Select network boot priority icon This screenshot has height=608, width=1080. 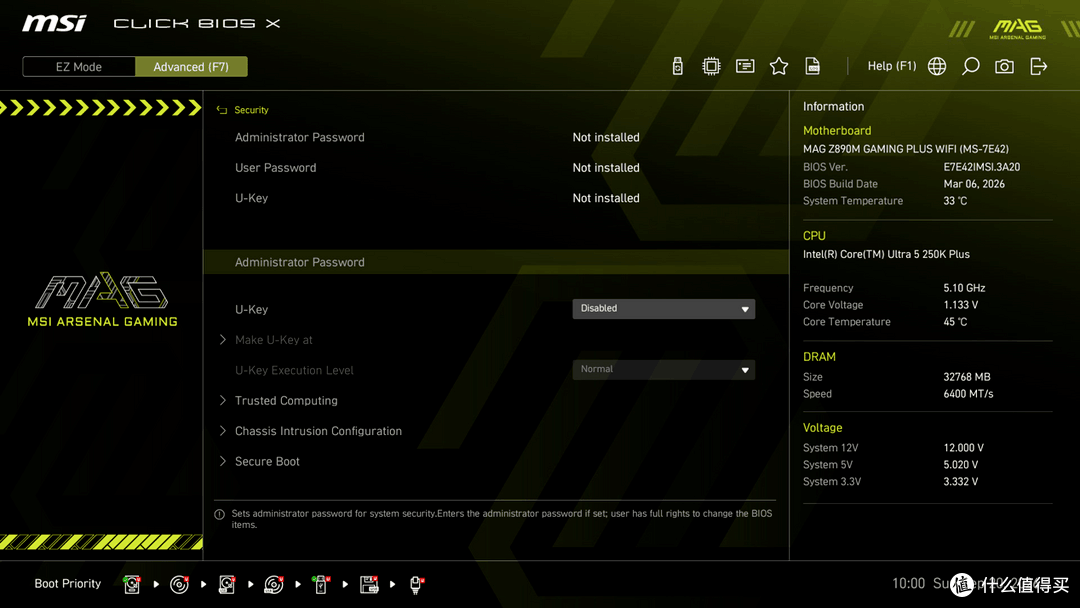point(416,584)
